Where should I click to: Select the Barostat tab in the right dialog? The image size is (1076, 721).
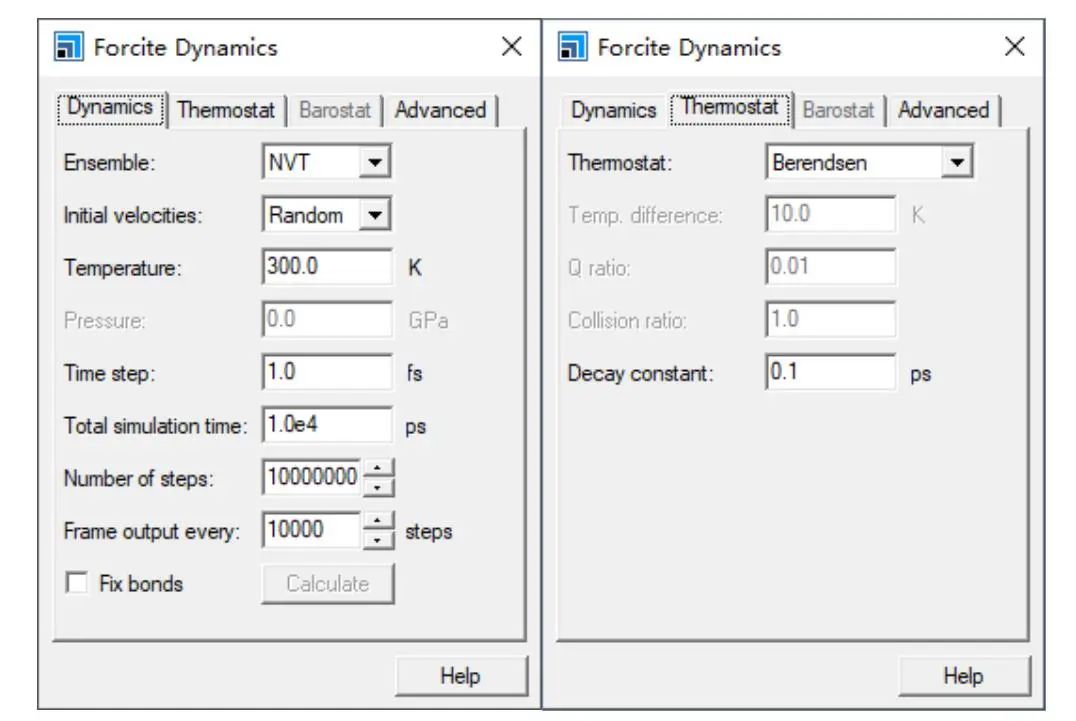click(x=838, y=110)
